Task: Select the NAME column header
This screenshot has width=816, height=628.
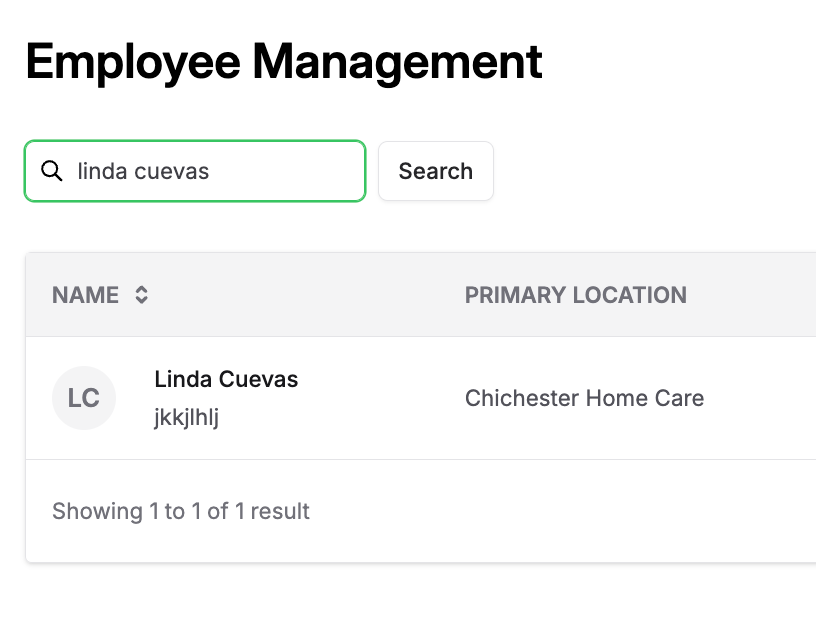Action: 83,295
